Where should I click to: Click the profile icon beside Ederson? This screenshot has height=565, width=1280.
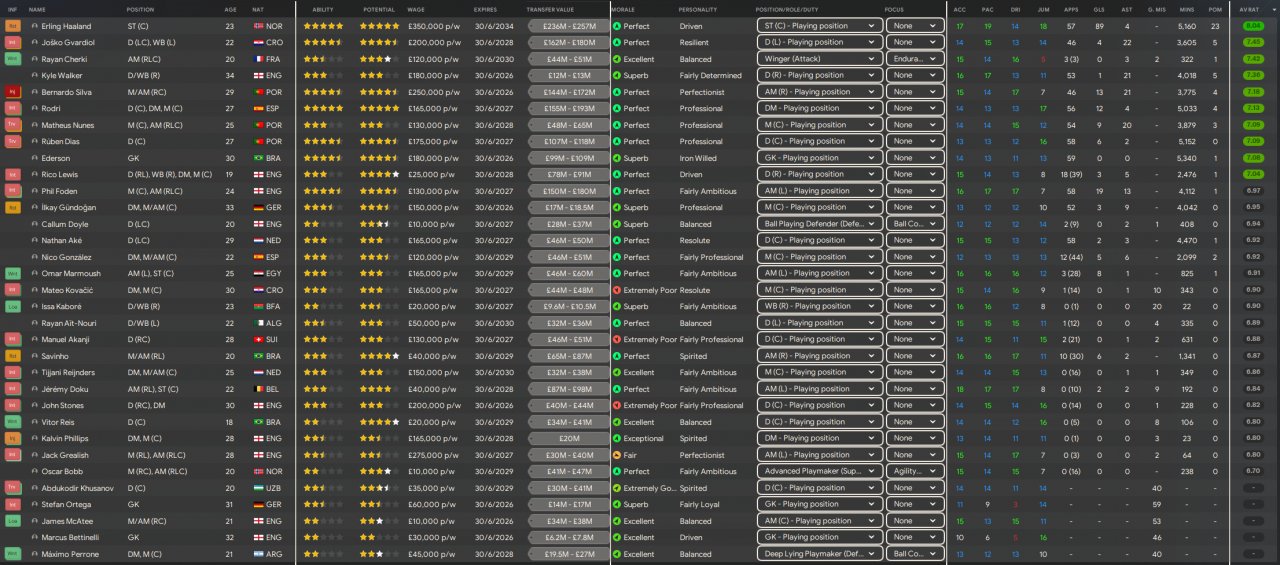coord(35,158)
